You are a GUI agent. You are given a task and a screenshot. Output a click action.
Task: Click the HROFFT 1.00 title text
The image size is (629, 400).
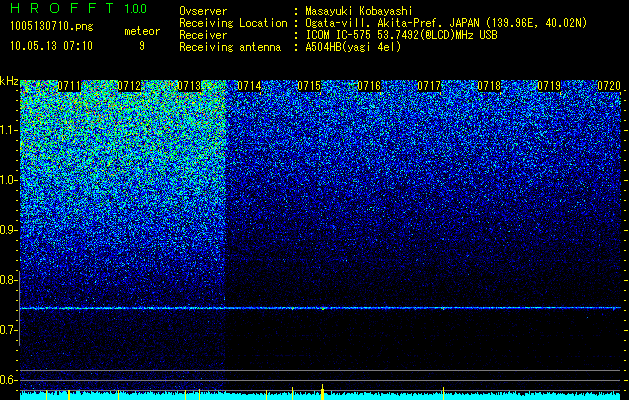coord(79,8)
